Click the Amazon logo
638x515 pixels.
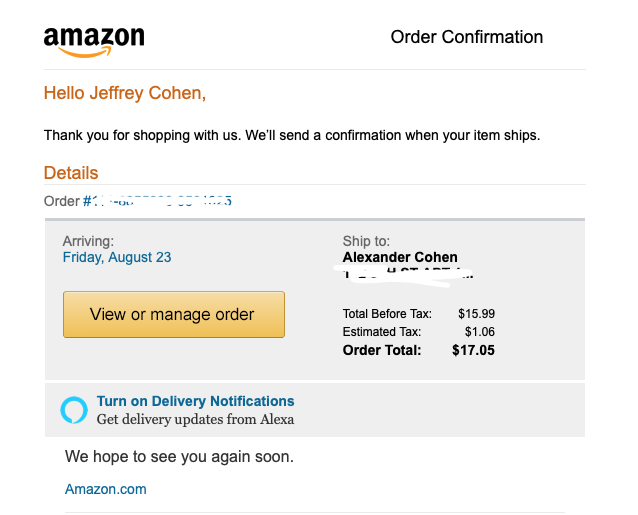pos(94,42)
